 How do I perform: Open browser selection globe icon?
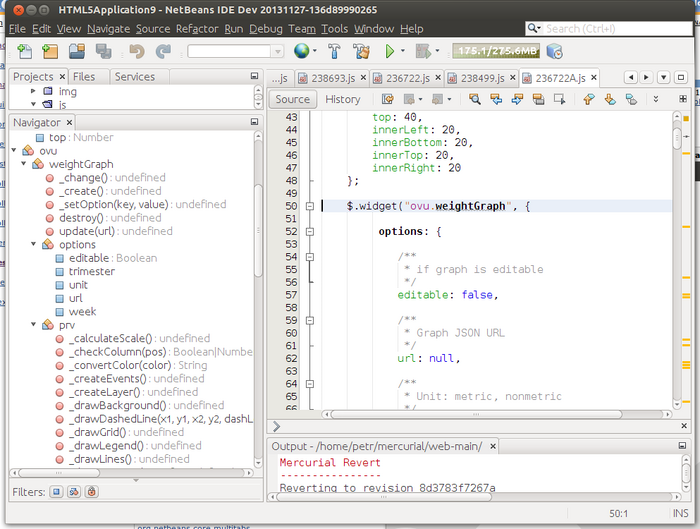pos(301,51)
